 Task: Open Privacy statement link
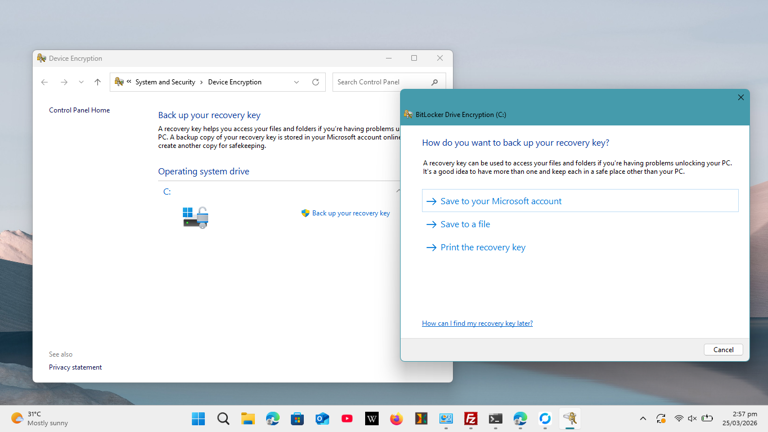(x=75, y=367)
